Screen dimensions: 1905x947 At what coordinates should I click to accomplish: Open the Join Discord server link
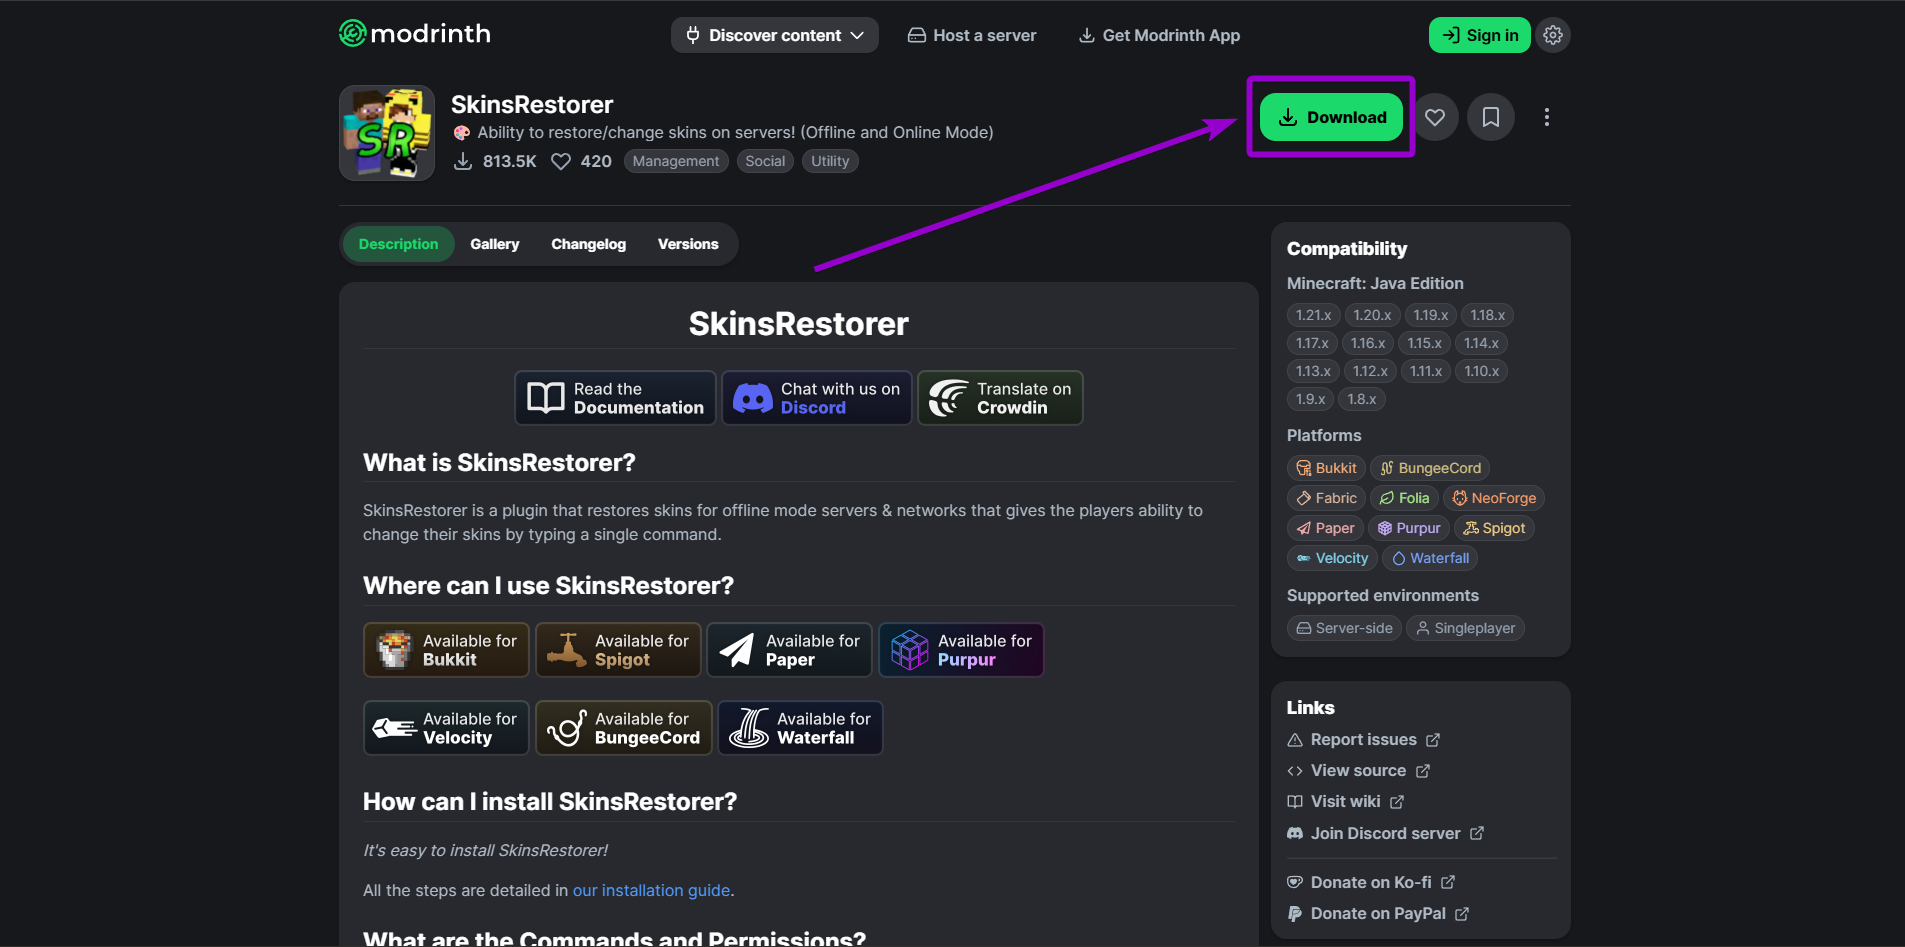pos(1385,833)
